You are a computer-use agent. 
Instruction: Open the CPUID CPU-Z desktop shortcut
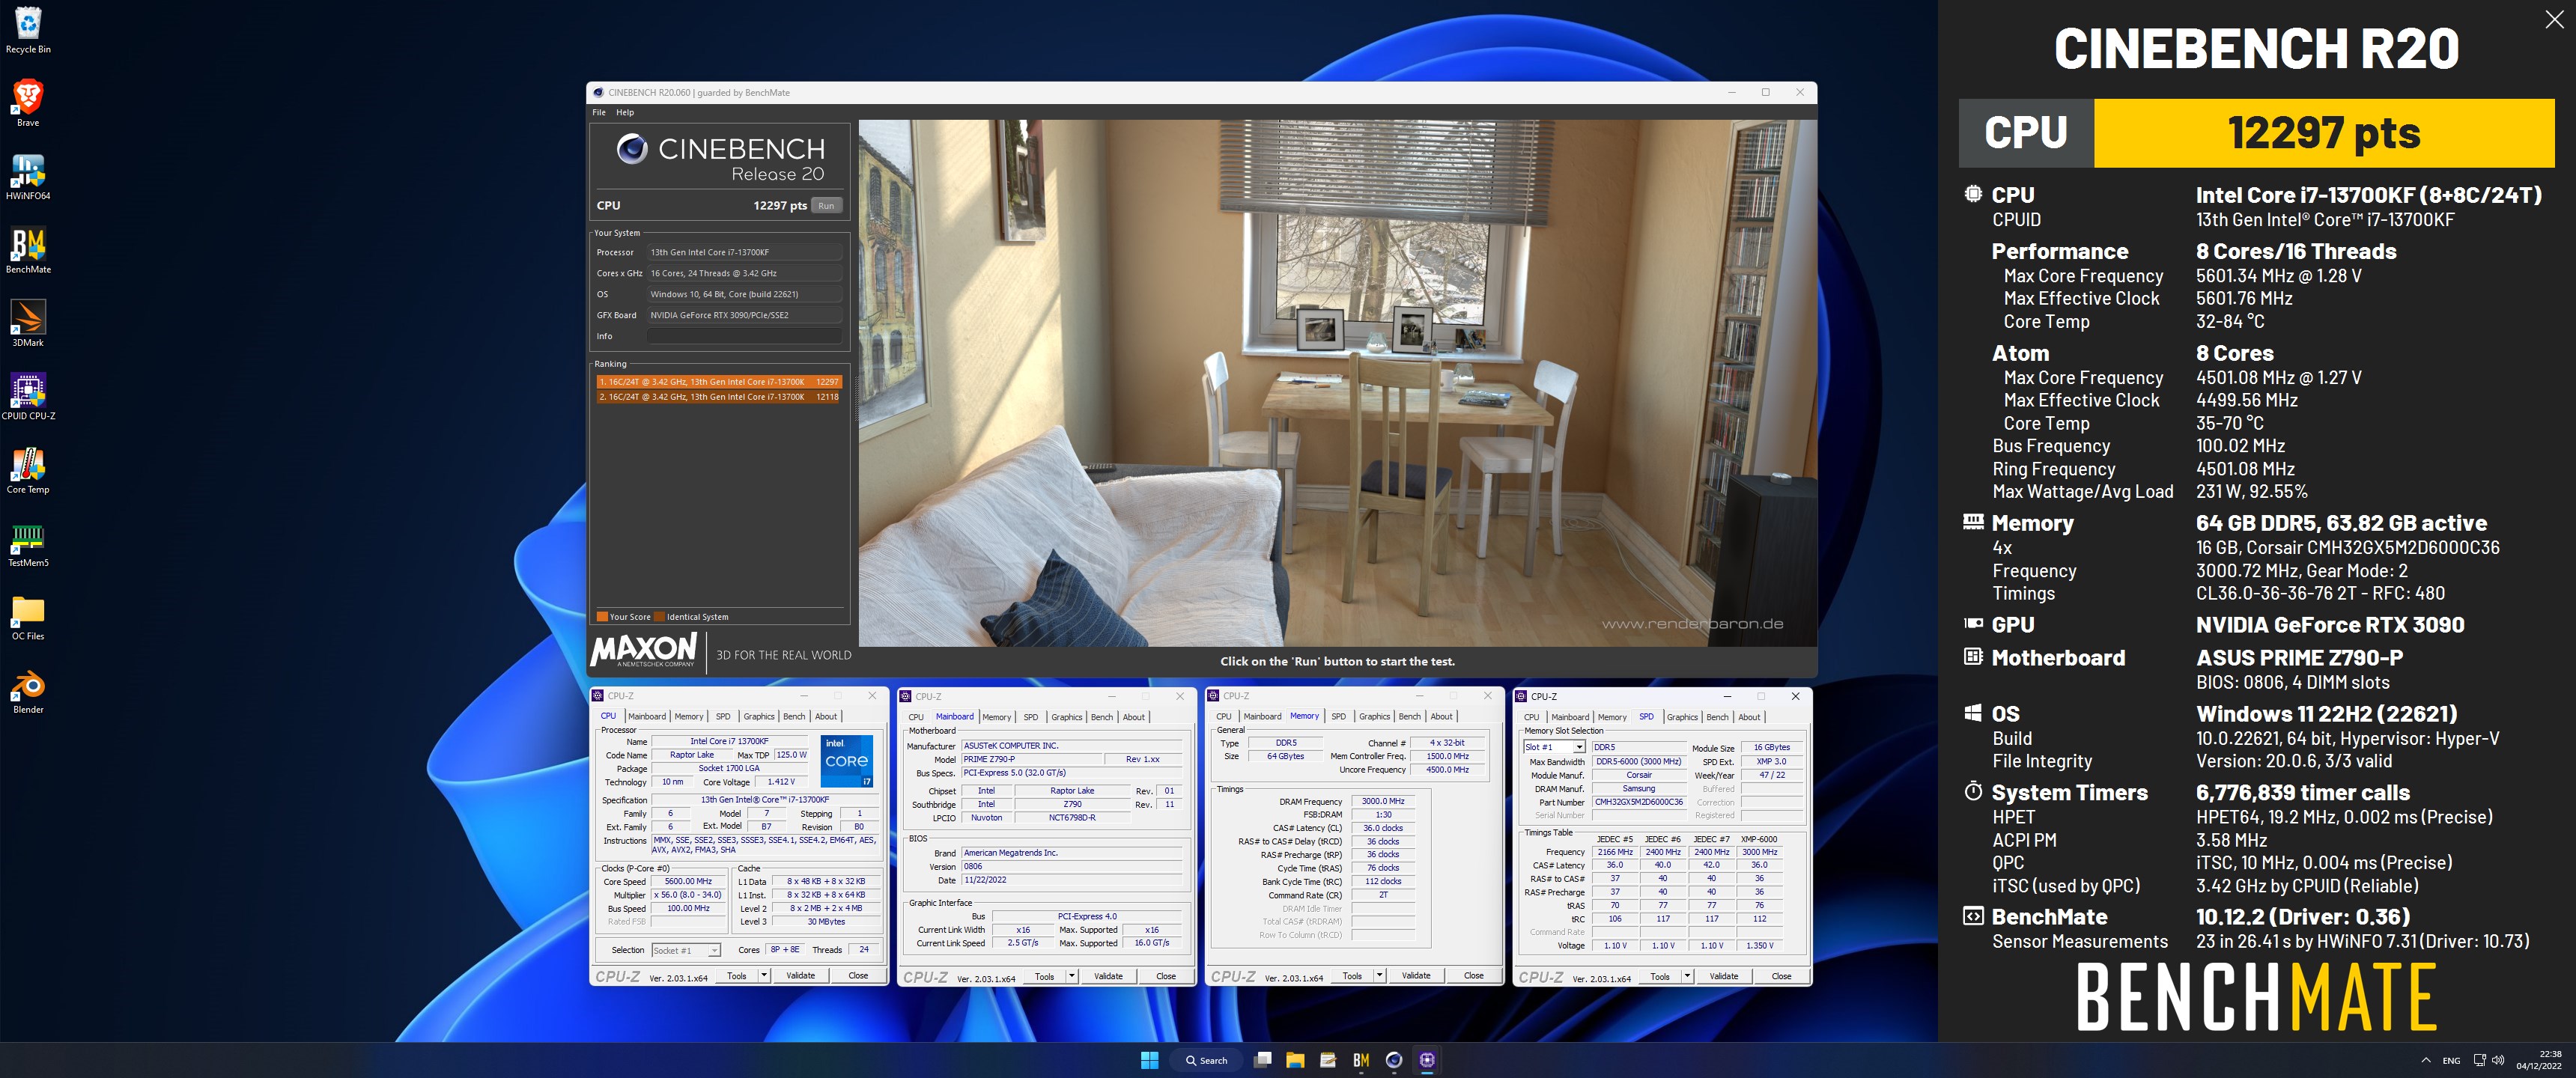tap(28, 397)
